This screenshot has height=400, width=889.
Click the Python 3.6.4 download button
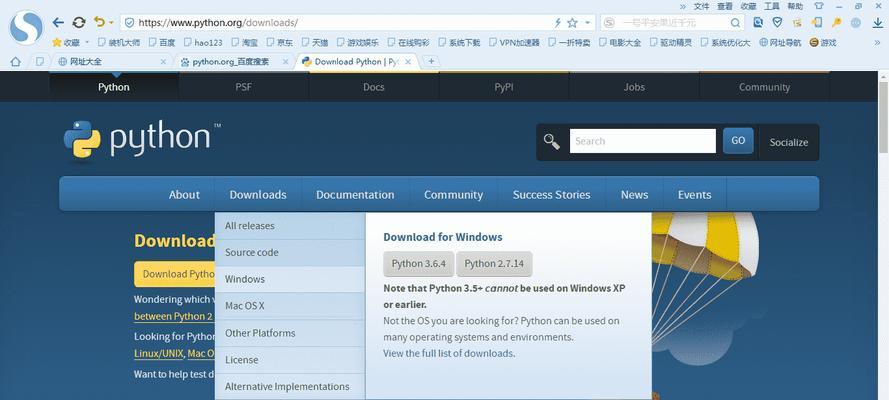click(419, 263)
